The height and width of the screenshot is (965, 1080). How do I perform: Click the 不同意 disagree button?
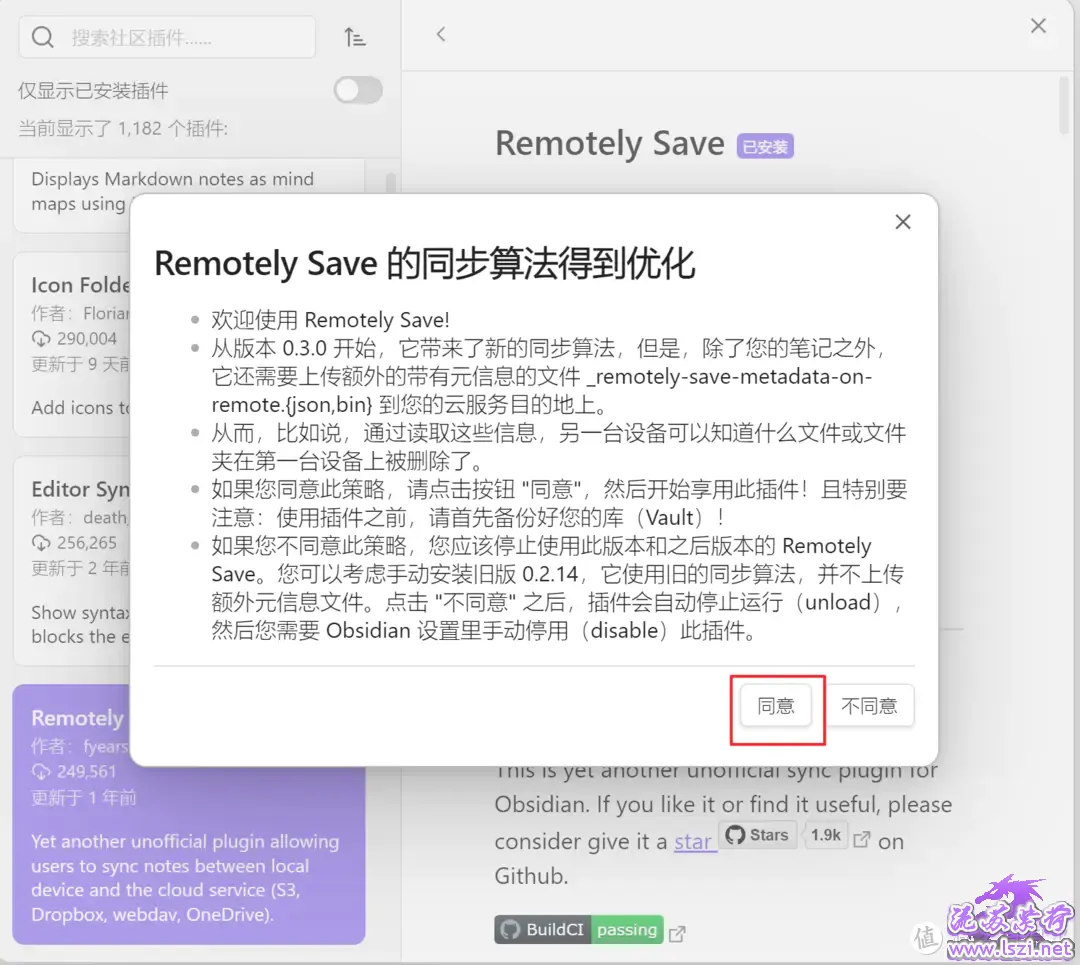point(869,706)
